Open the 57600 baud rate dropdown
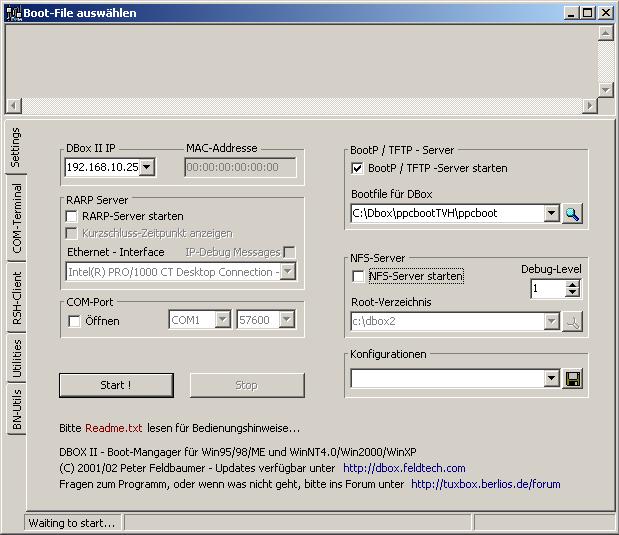The width and height of the screenshot is (619, 535). 287,319
